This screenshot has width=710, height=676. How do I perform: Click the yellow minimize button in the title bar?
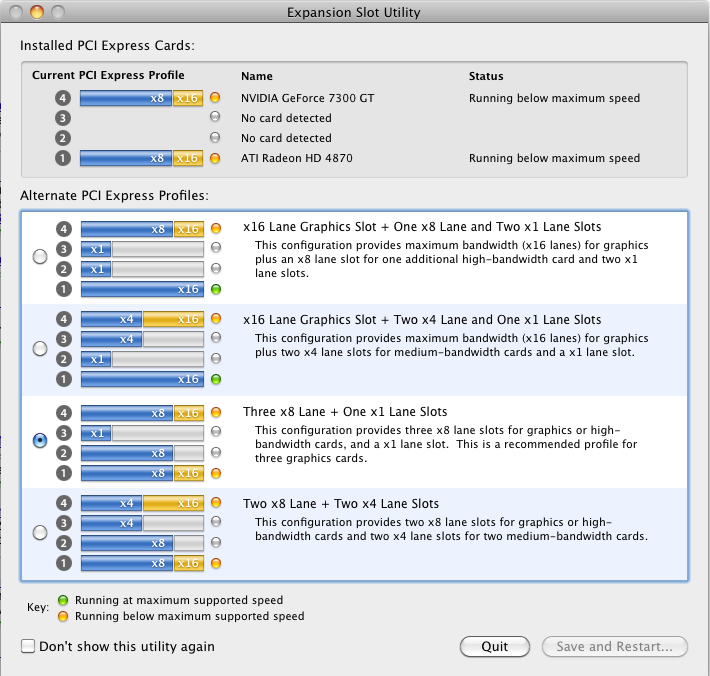[37, 12]
